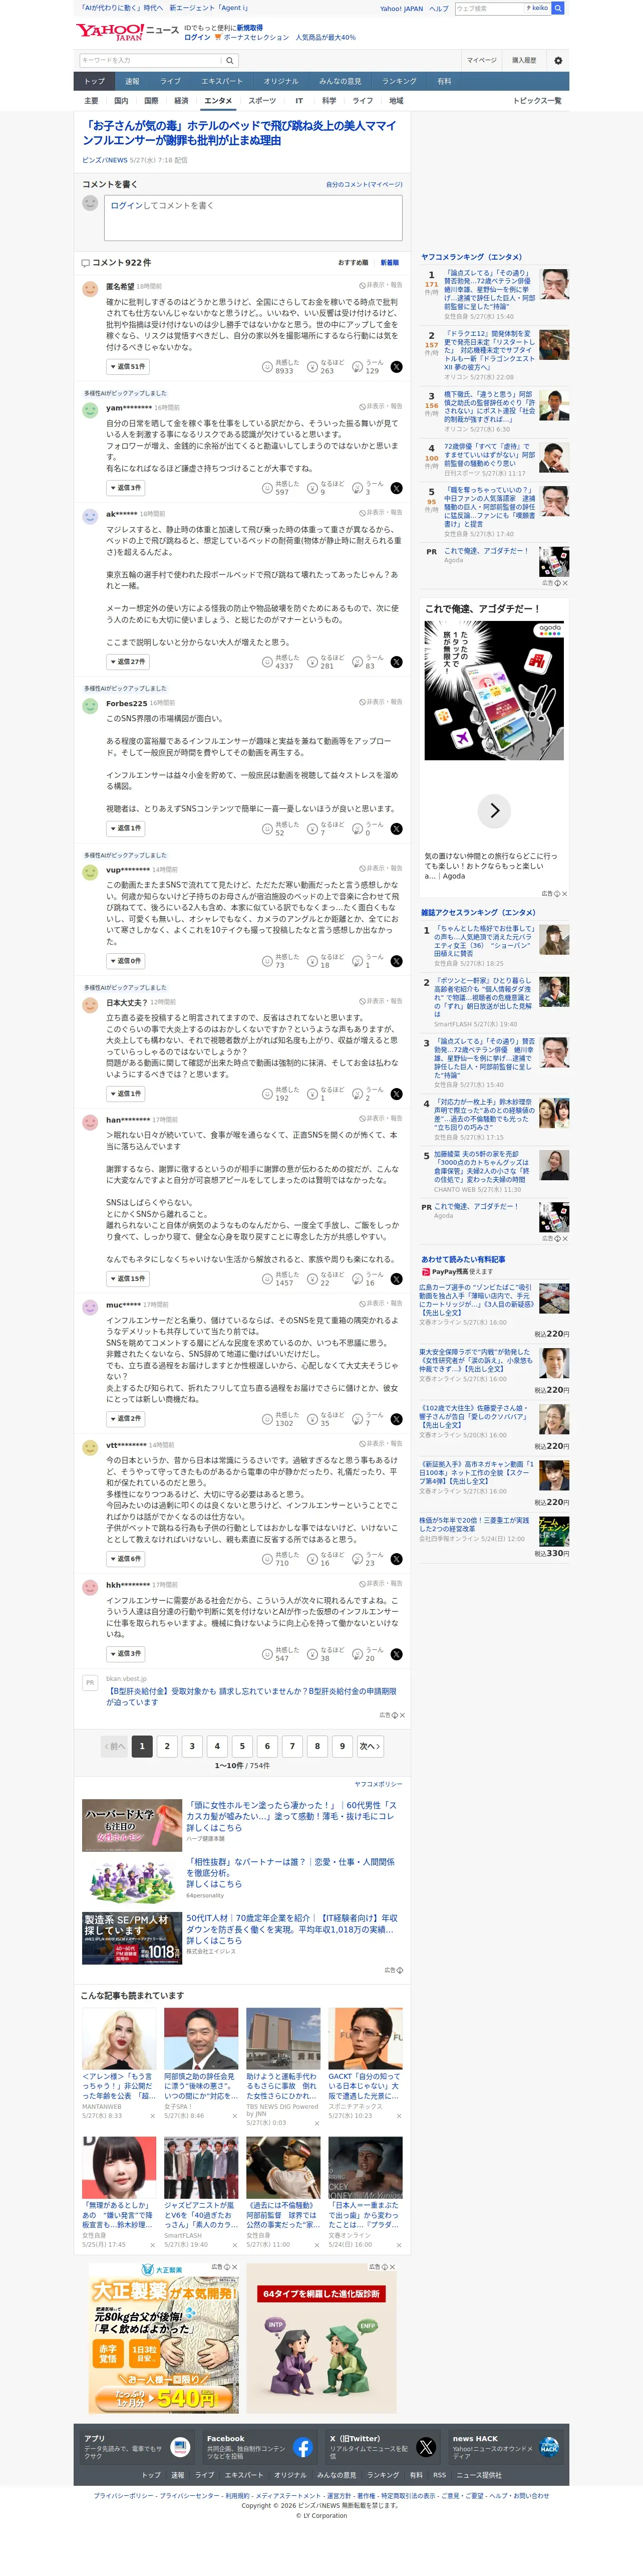This screenshot has width=643, height=2576.
Task: Click the keyword search input field
Action: tap(152, 60)
